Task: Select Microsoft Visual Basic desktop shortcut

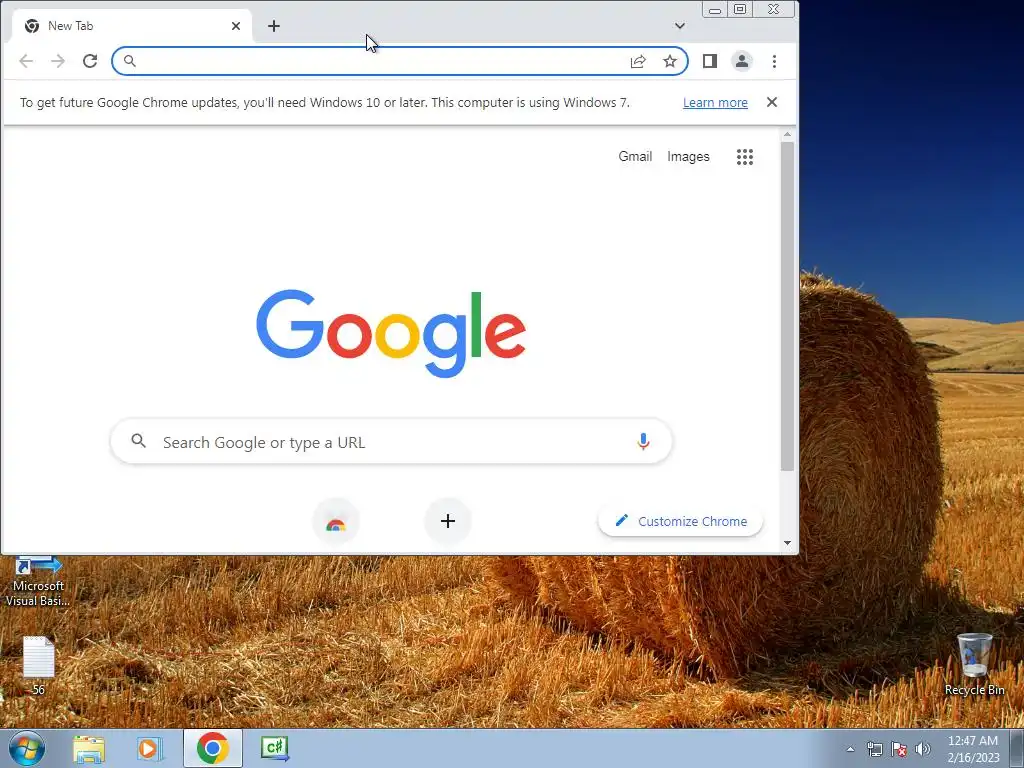Action: (x=38, y=581)
